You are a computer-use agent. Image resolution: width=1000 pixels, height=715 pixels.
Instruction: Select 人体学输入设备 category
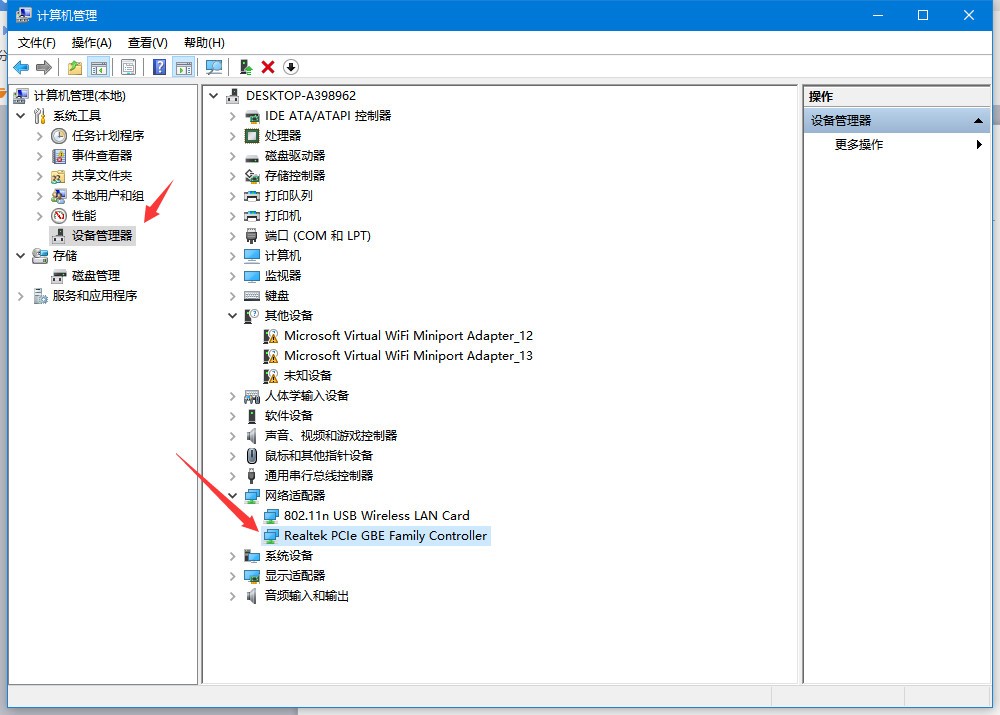(x=307, y=396)
